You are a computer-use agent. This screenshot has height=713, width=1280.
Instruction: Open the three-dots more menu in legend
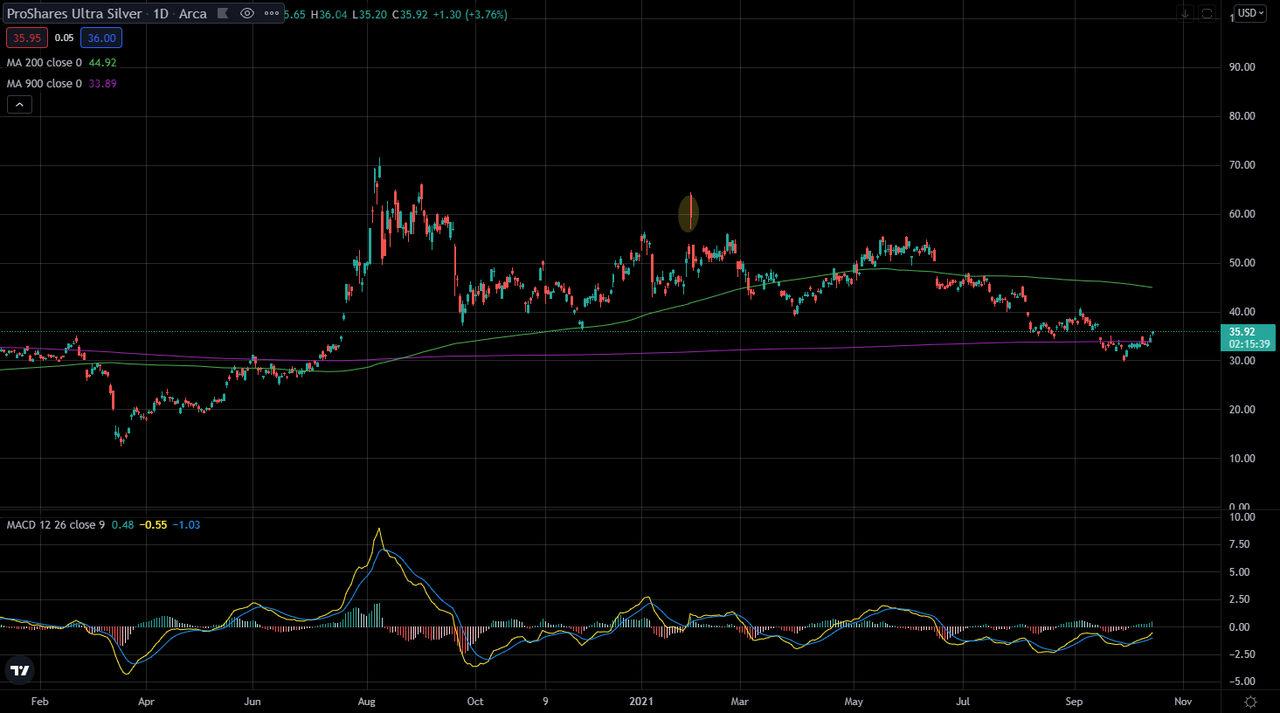[x=271, y=13]
